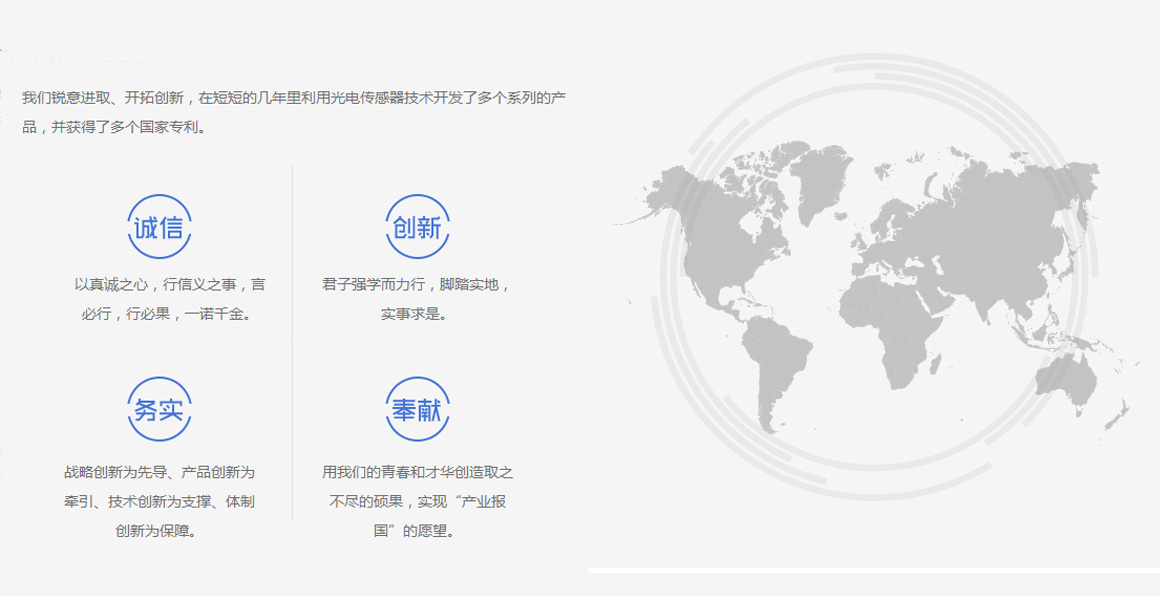Click the 以真诚之心 description under 诚信

click(170, 299)
